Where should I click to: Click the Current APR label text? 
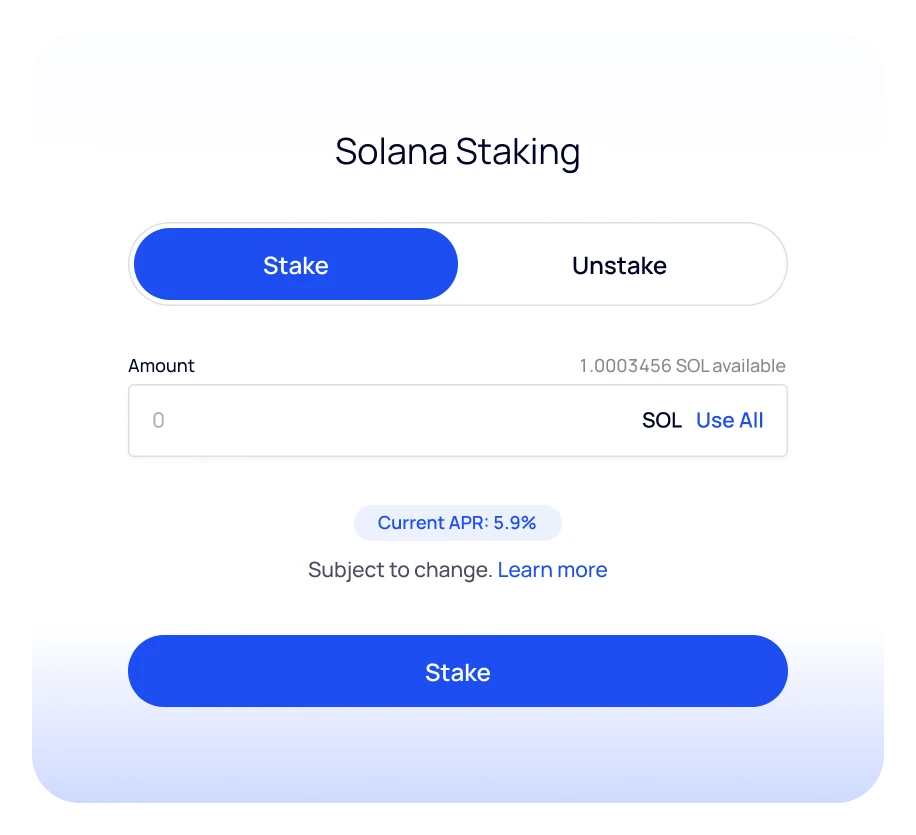pos(432,523)
